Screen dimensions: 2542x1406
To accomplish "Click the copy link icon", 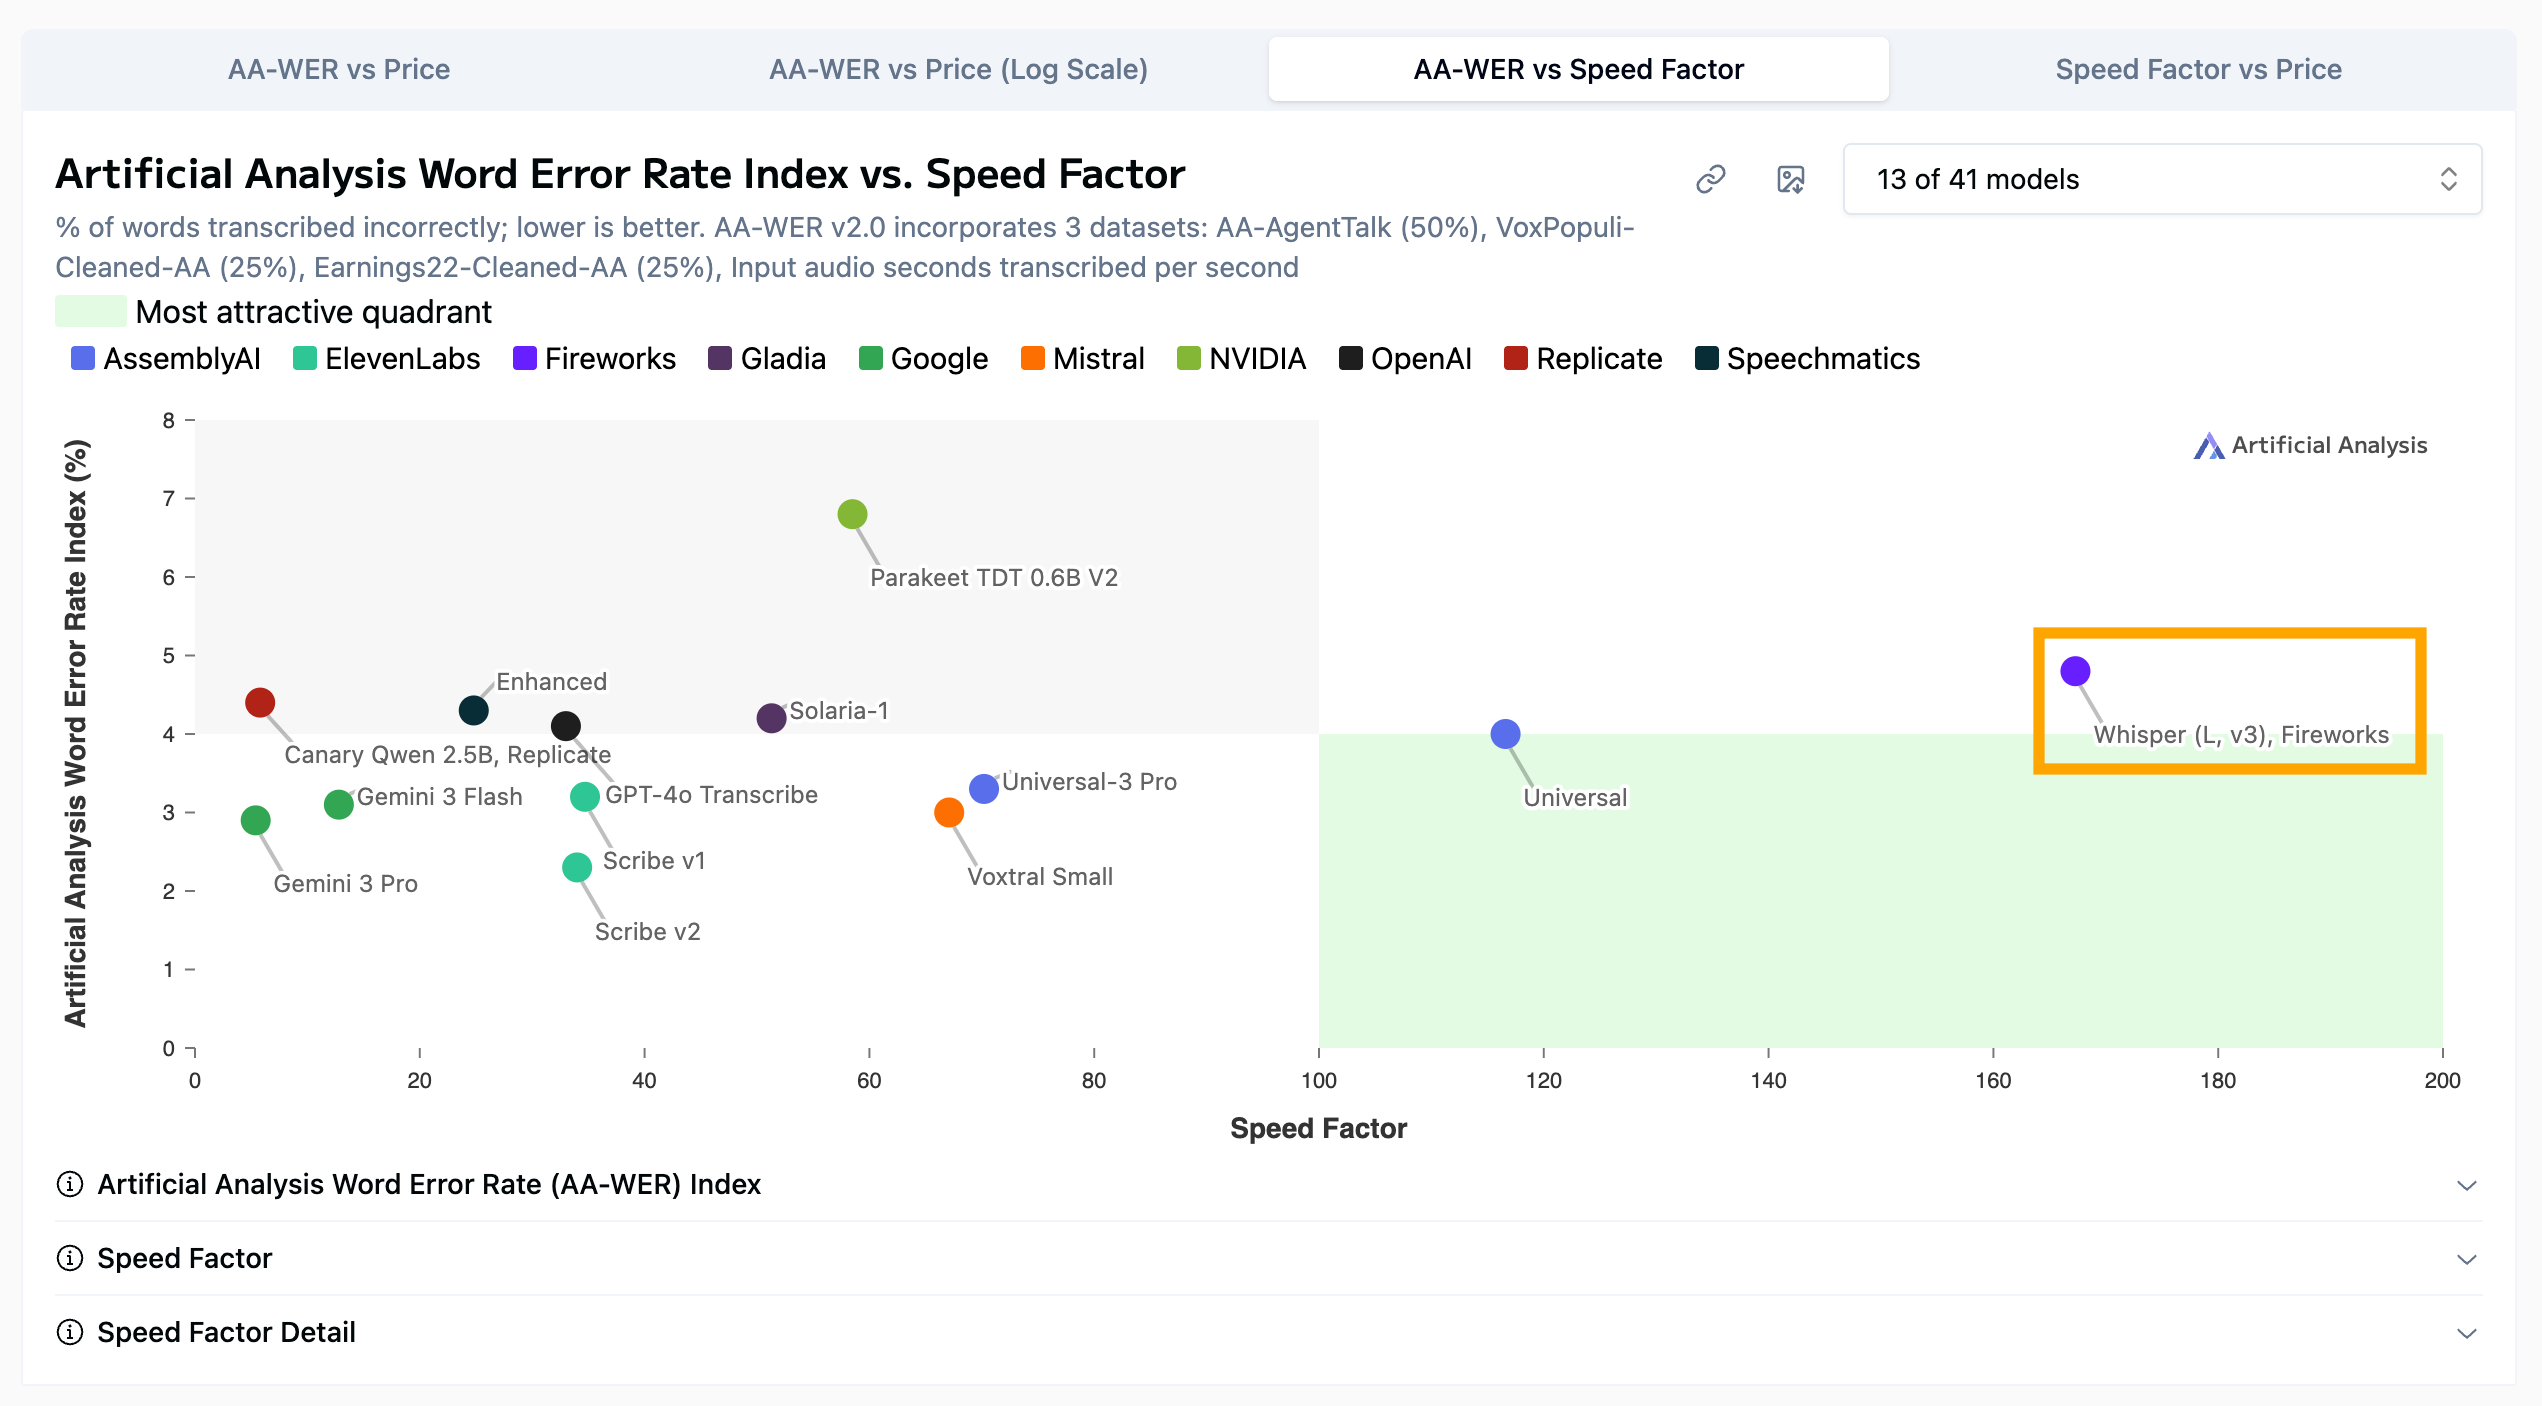I will click(1711, 179).
